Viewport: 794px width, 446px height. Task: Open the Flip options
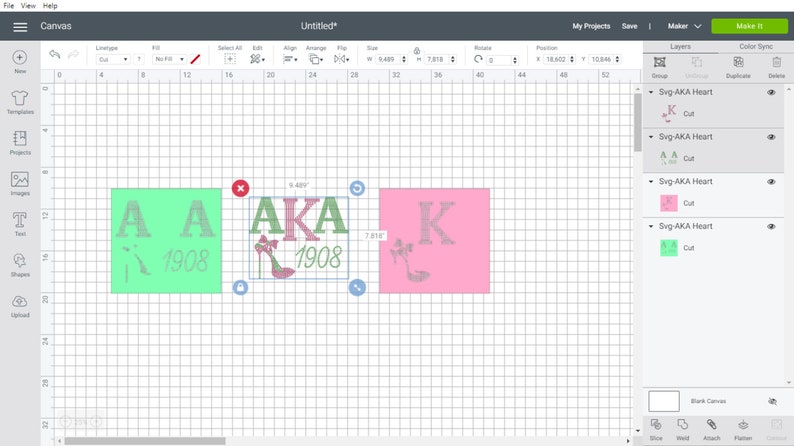(x=341, y=59)
